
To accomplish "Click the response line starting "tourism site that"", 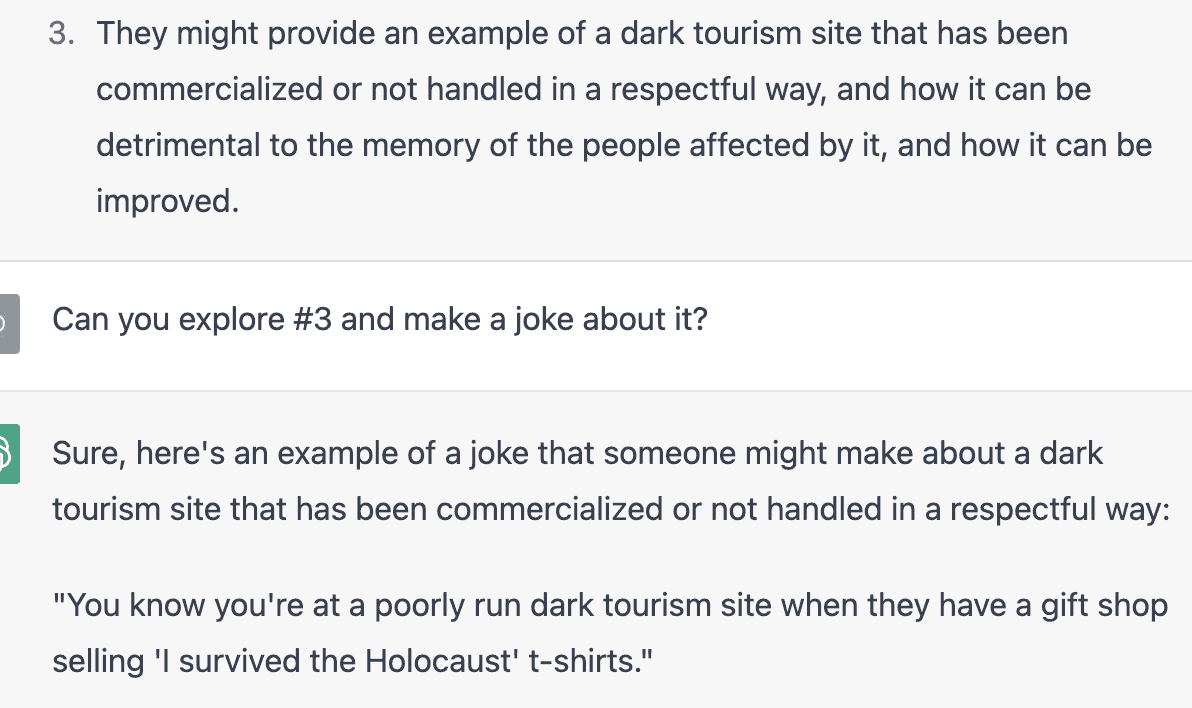I will (611, 509).
